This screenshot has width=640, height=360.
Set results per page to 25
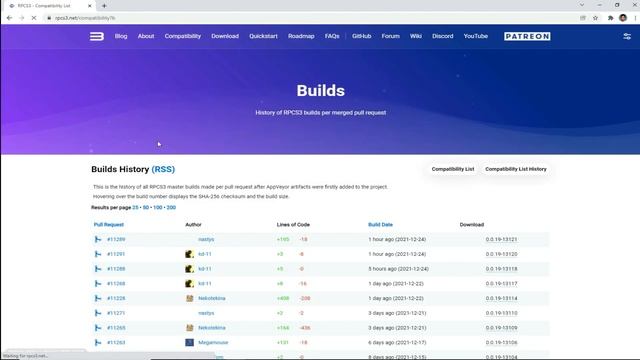pyautogui.click(x=135, y=207)
